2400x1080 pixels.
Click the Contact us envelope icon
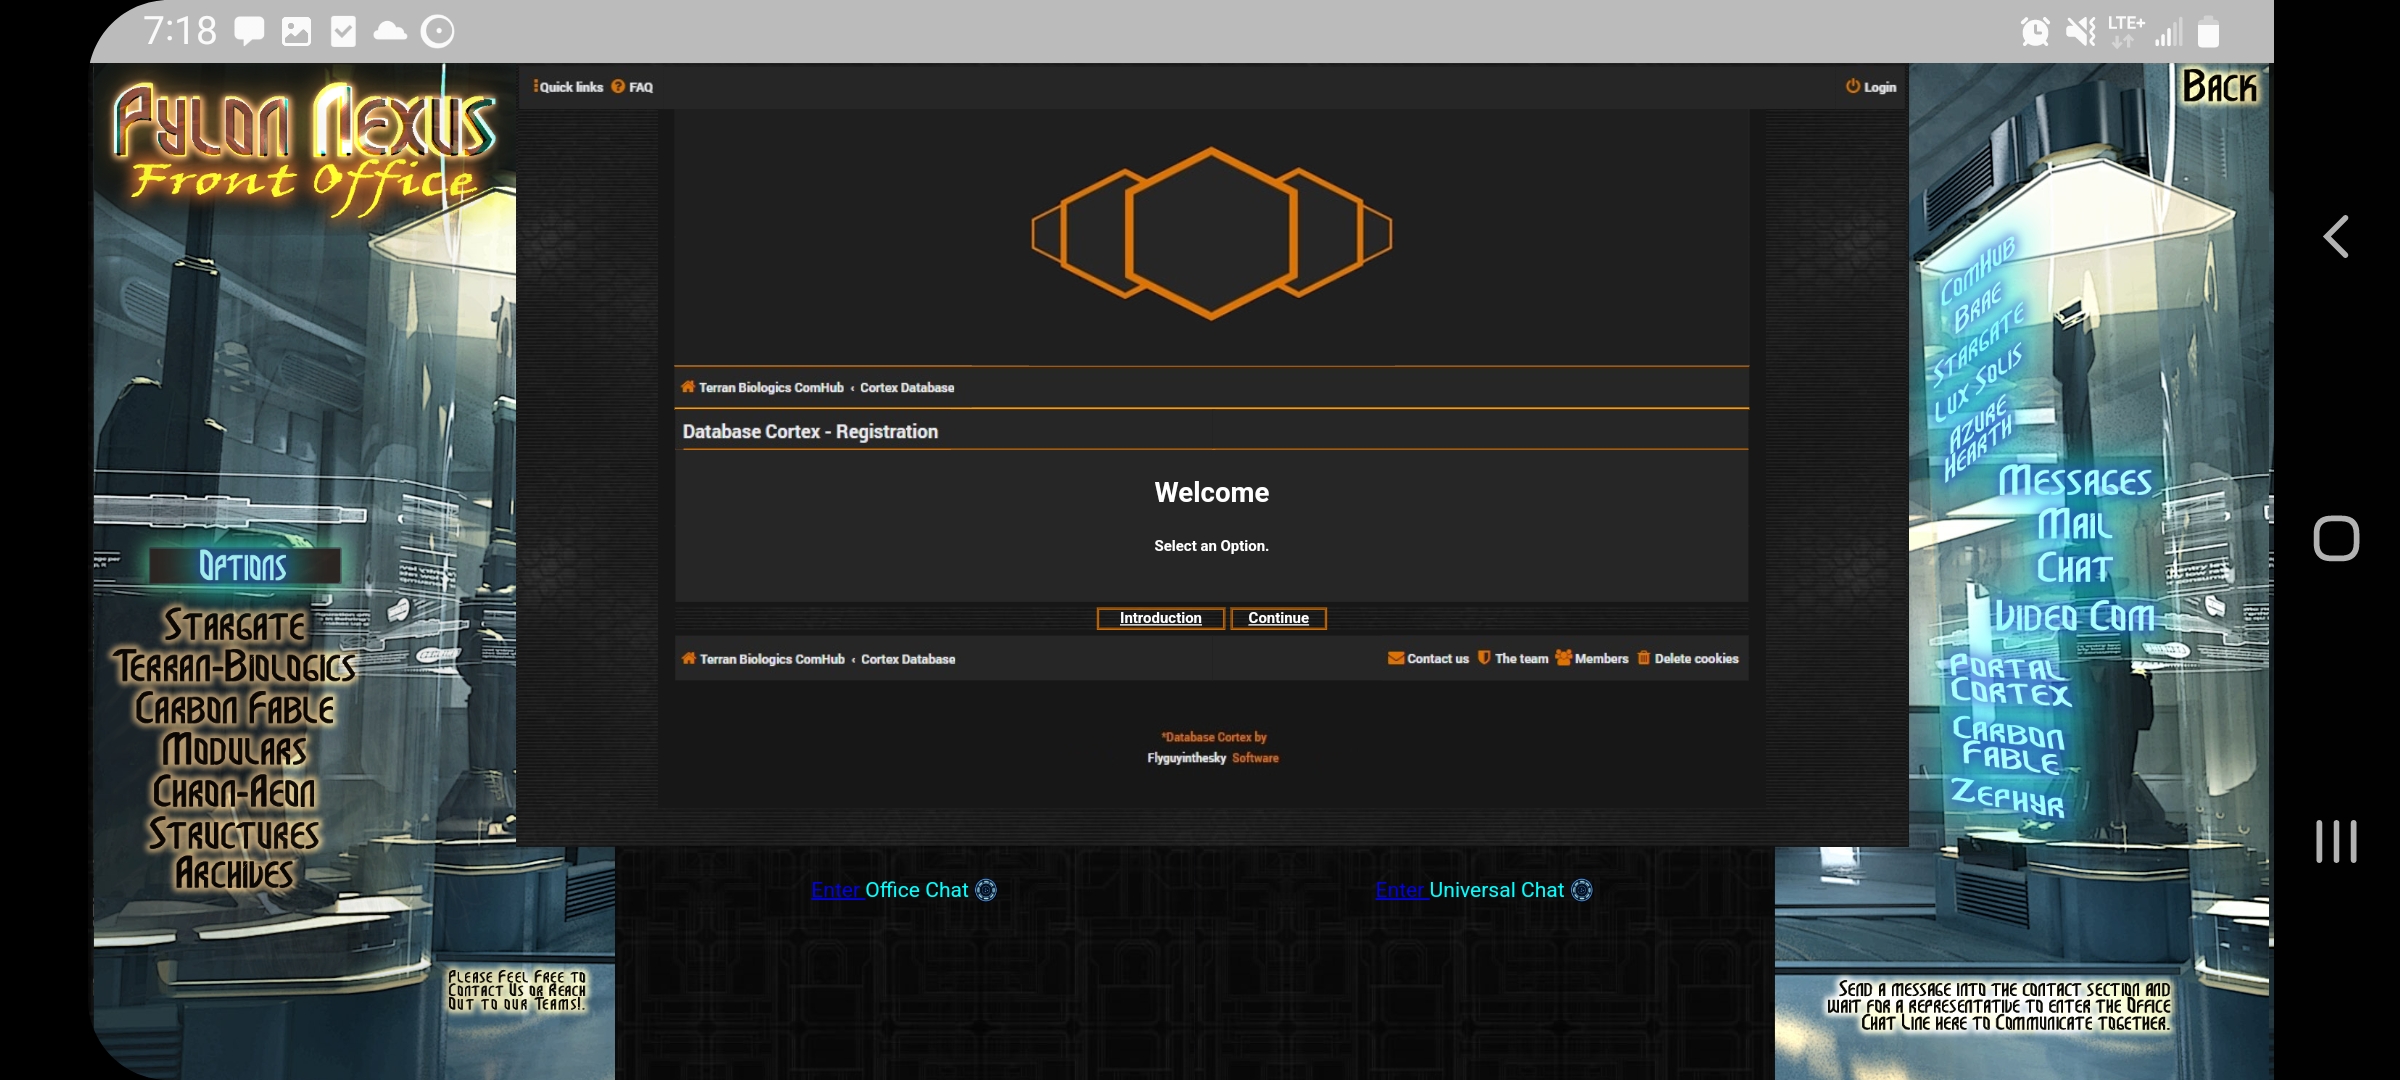1395,658
